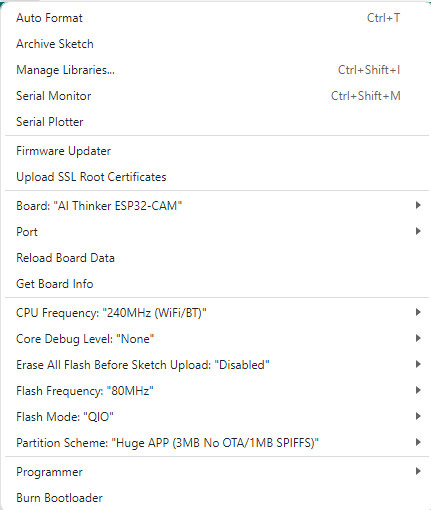Open Manage Libraries… entry
Viewport: 431px width, 510px height.
coord(217,70)
